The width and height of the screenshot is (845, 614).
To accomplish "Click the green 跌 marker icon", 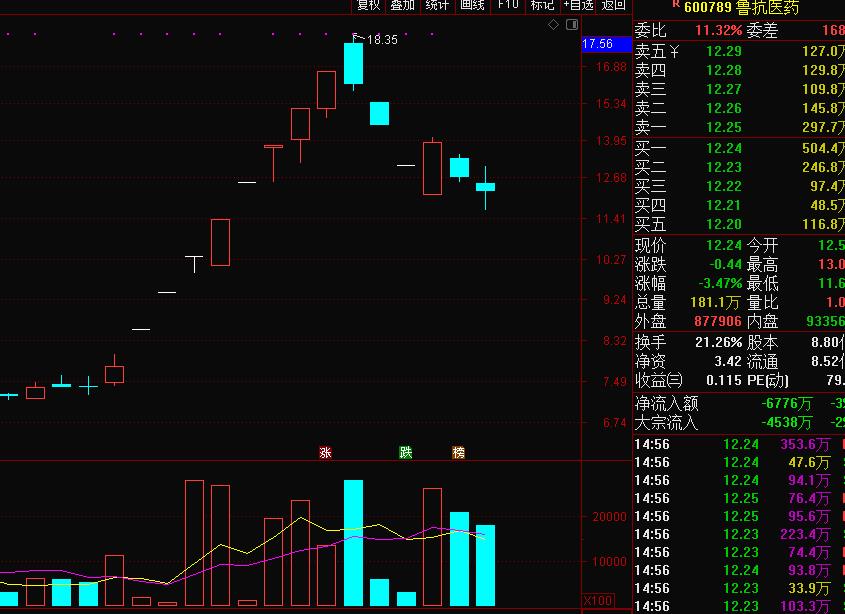I will tap(405, 452).
